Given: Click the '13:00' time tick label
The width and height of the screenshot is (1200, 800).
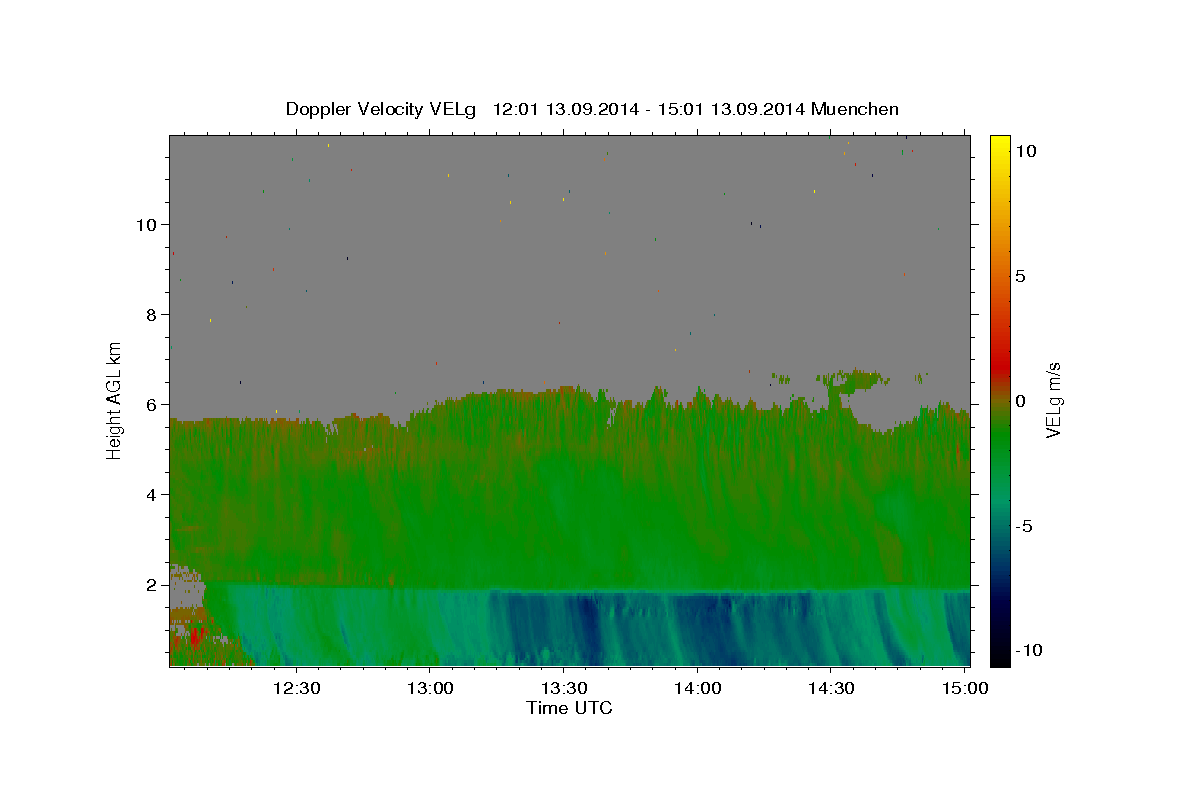Looking at the screenshot, I should point(431,688).
